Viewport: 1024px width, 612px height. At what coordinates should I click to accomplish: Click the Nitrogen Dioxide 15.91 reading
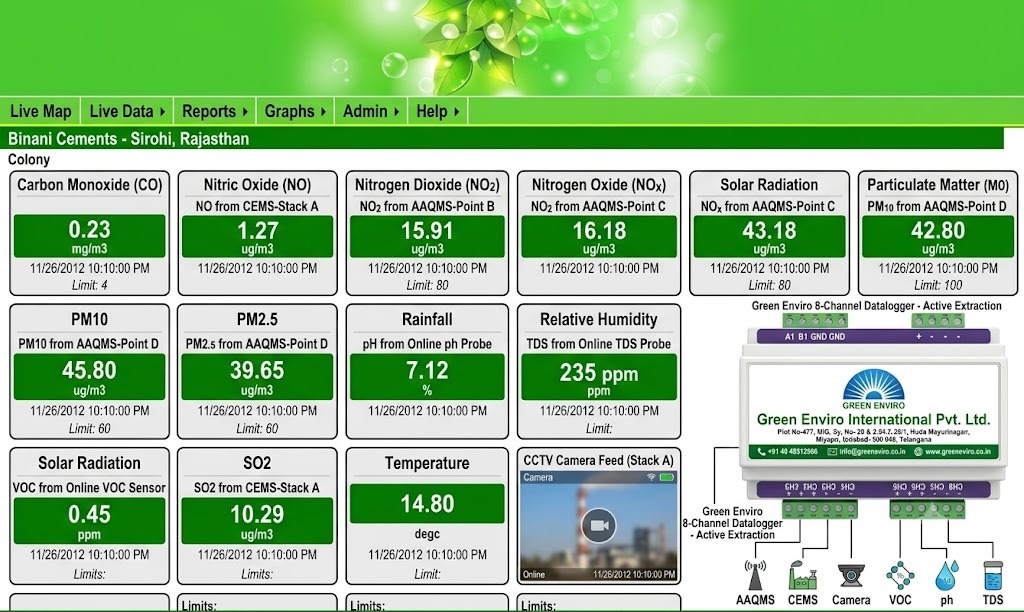427,236
